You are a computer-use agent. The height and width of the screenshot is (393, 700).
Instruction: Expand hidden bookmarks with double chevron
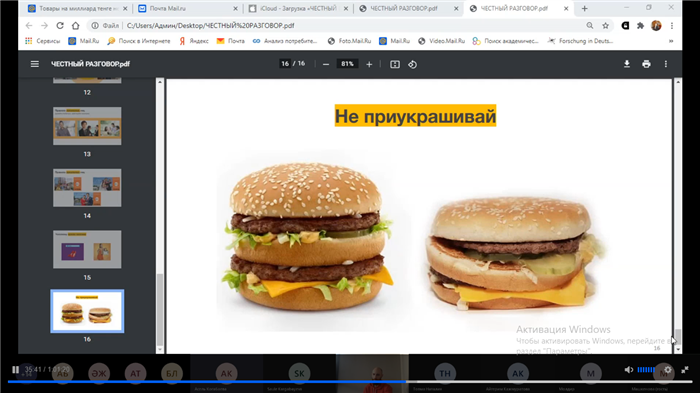671,41
